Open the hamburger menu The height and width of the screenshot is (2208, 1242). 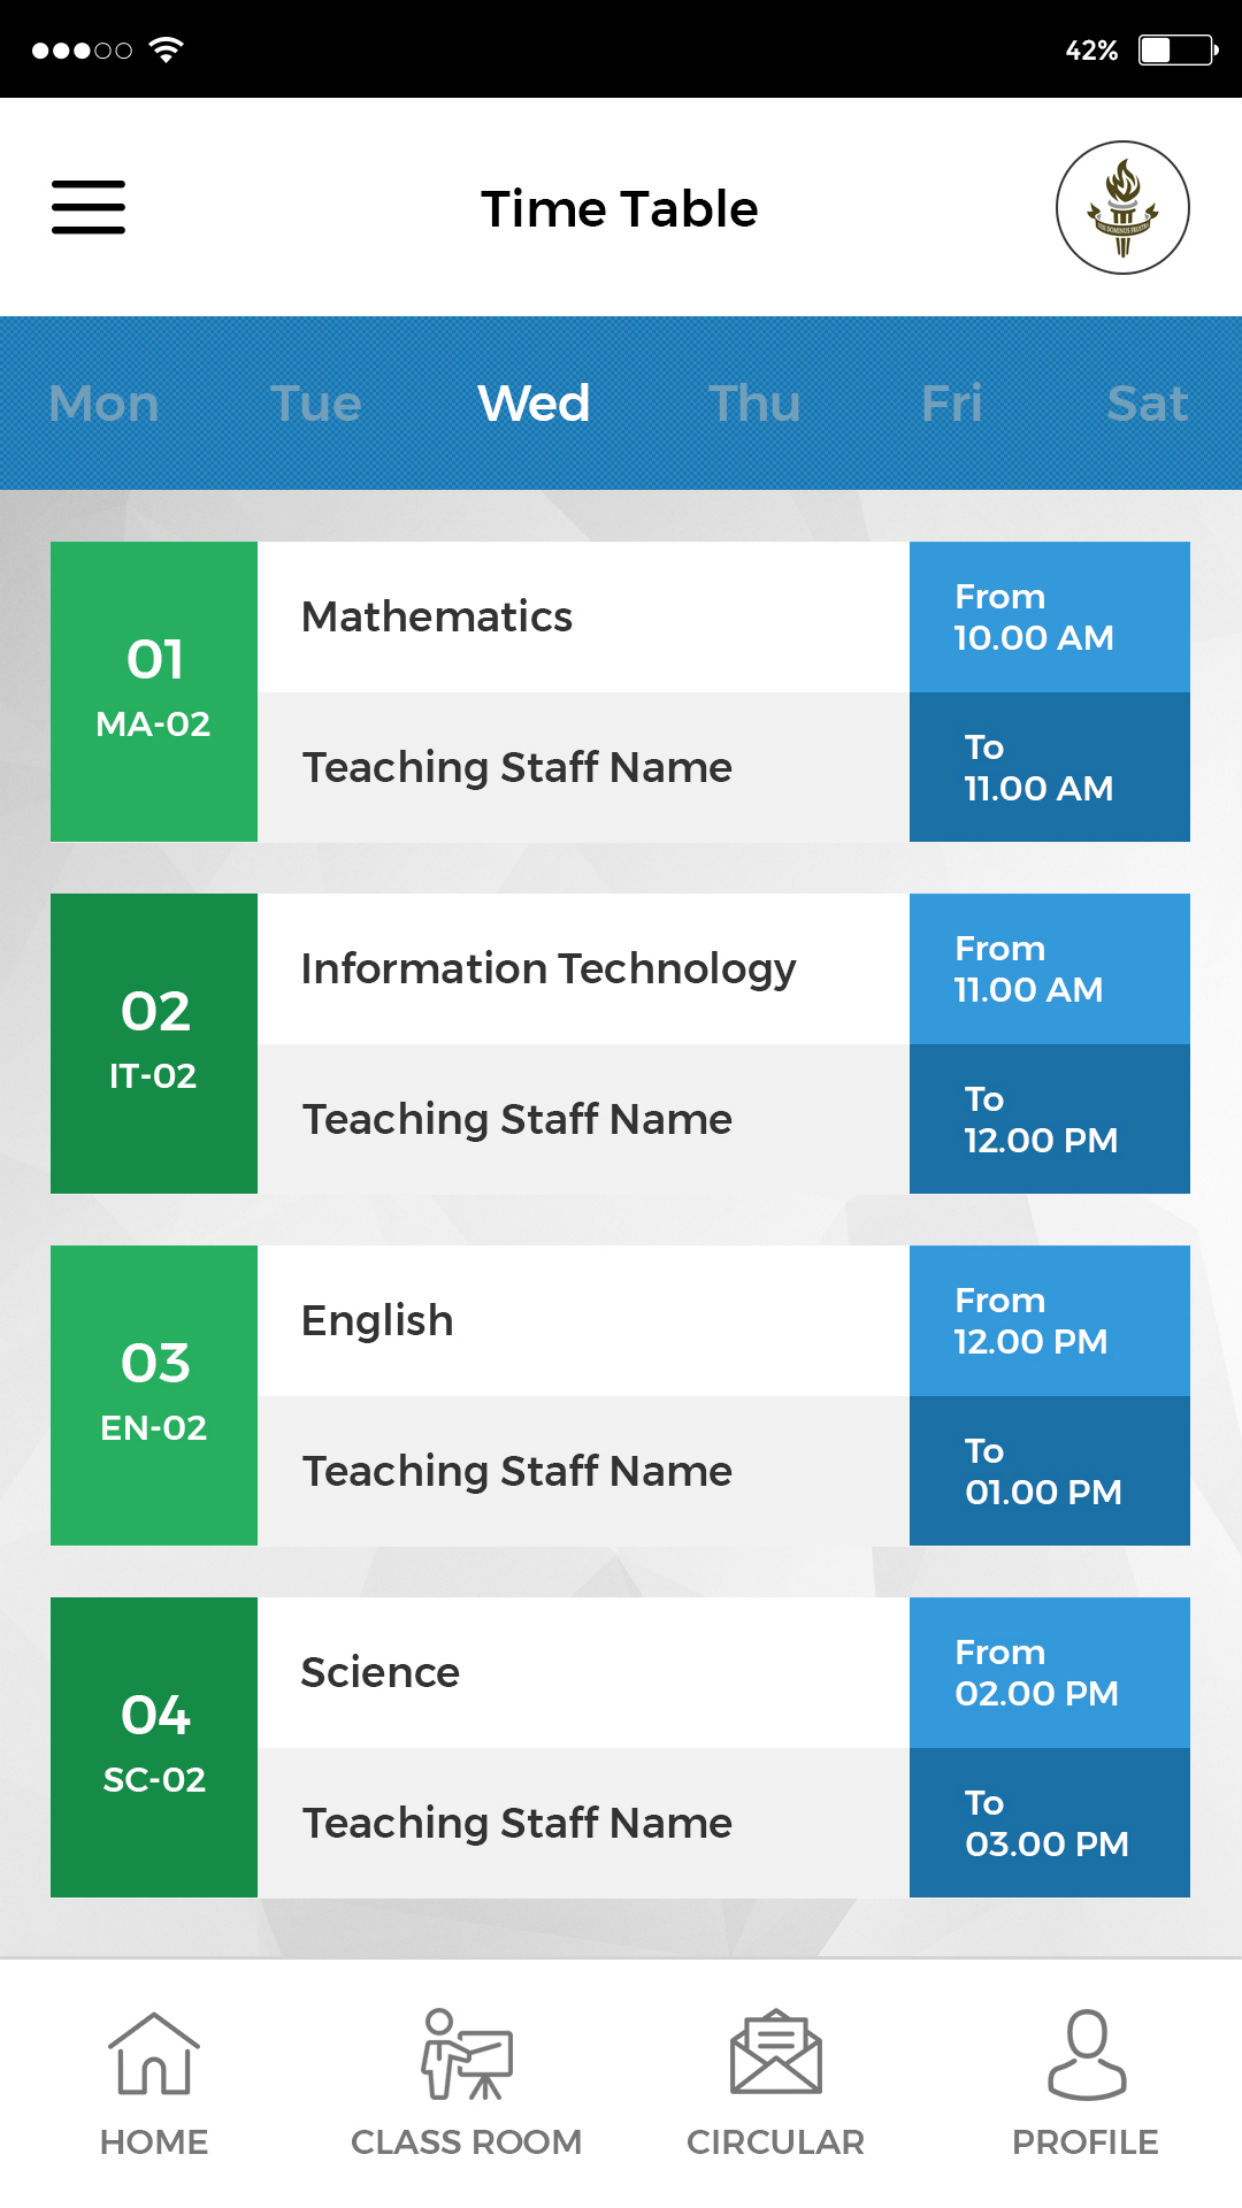pos(88,207)
